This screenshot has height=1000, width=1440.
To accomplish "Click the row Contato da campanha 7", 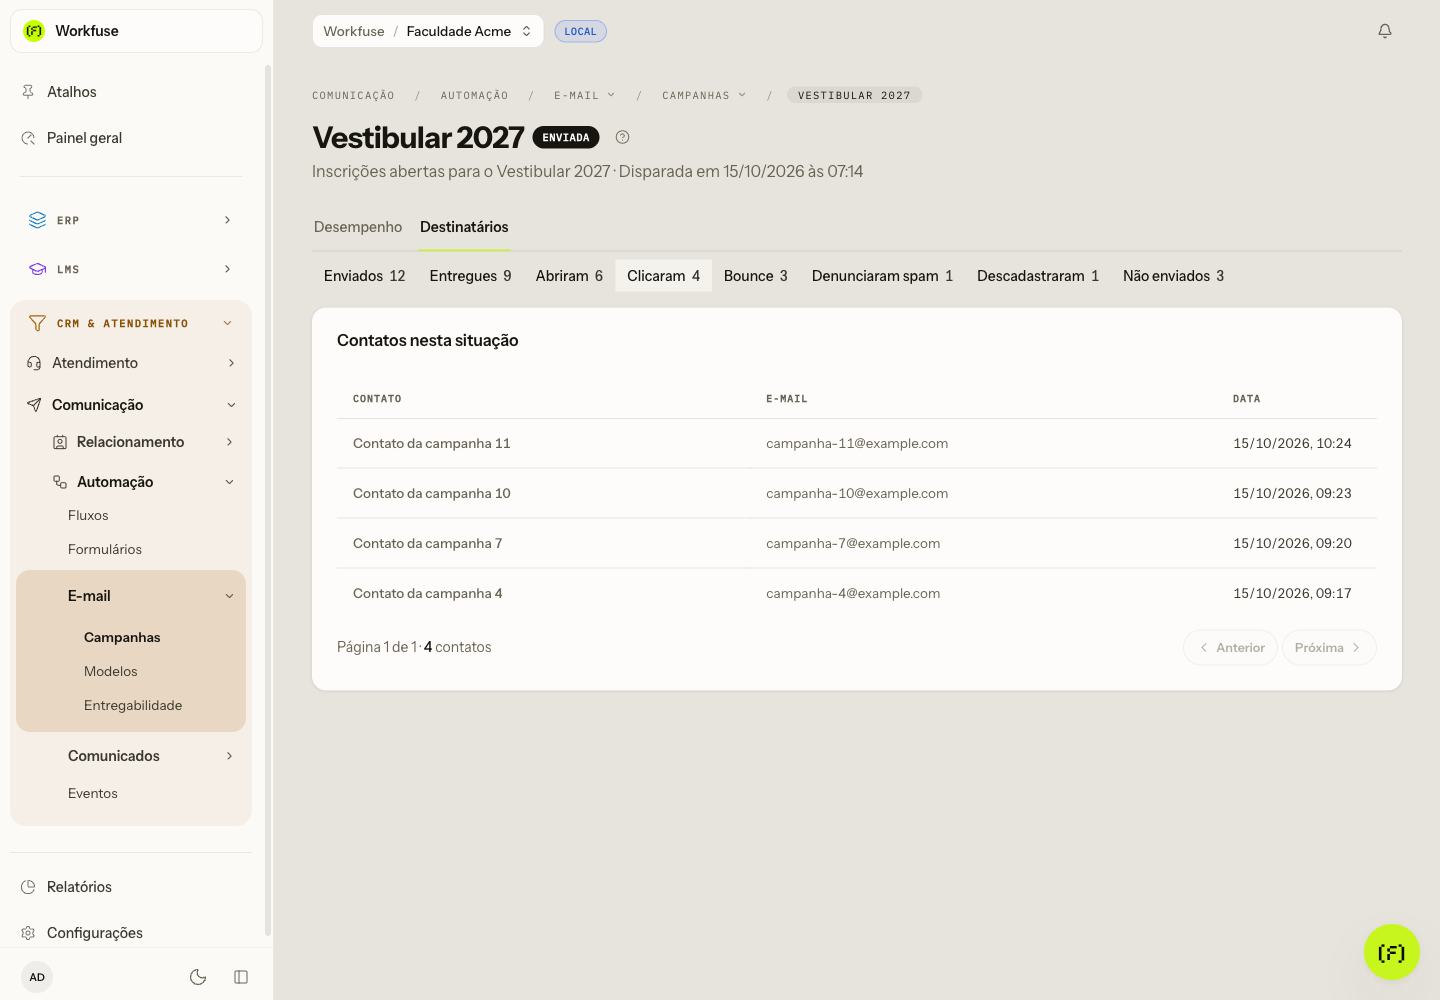I will tap(857, 543).
